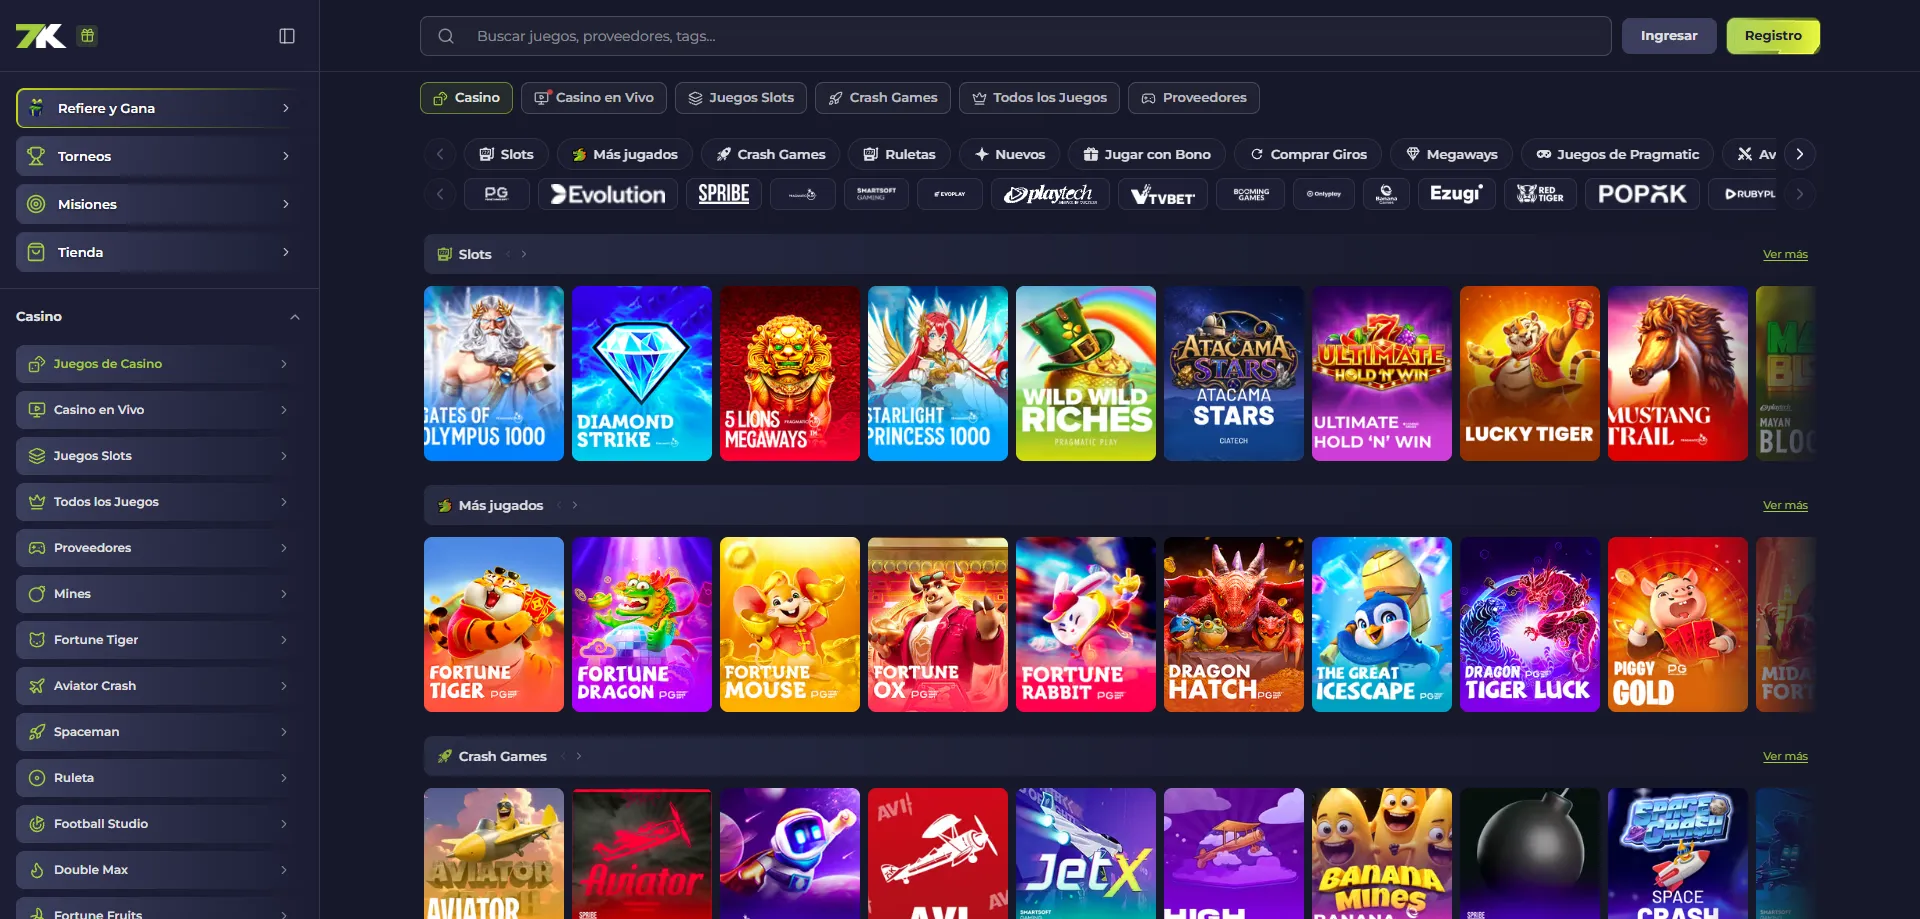Open Ver más link for Más jugados
This screenshot has width=1920, height=919.
coord(1785,506)
